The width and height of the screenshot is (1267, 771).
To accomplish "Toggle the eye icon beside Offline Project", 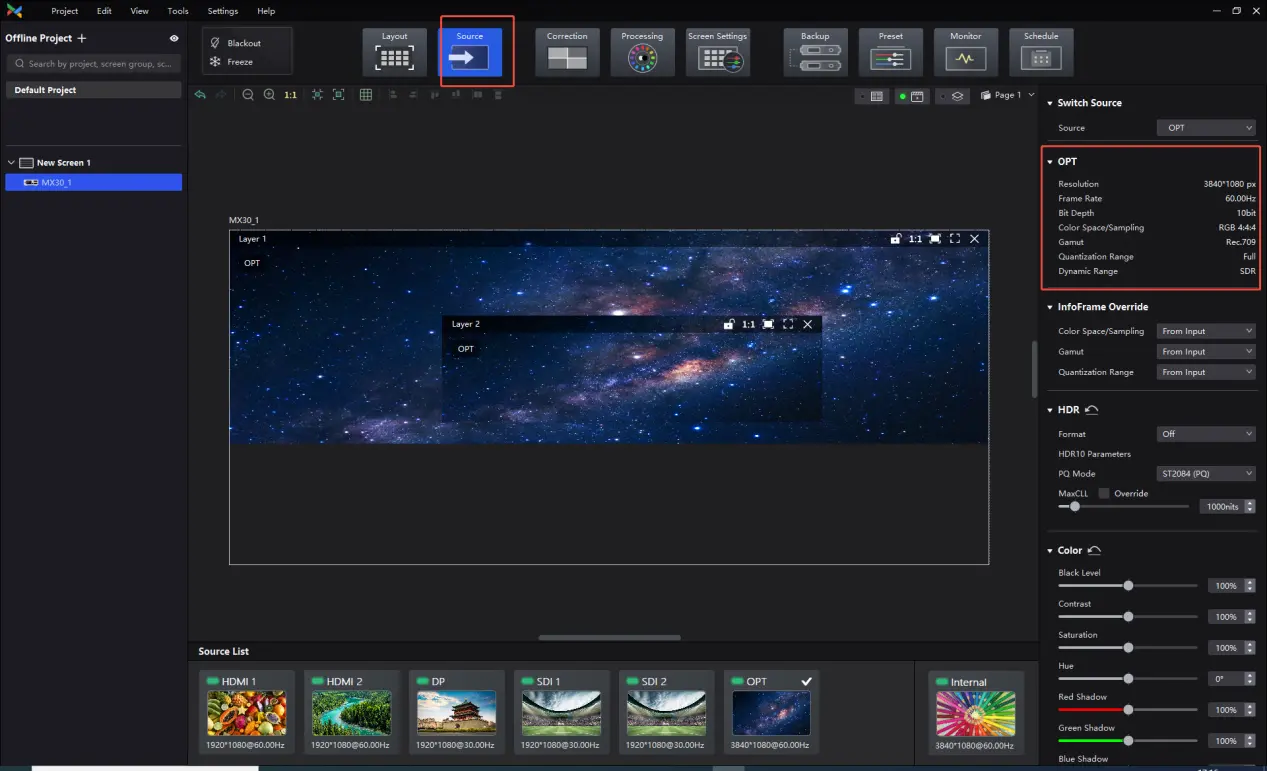I will coord(174,38).
